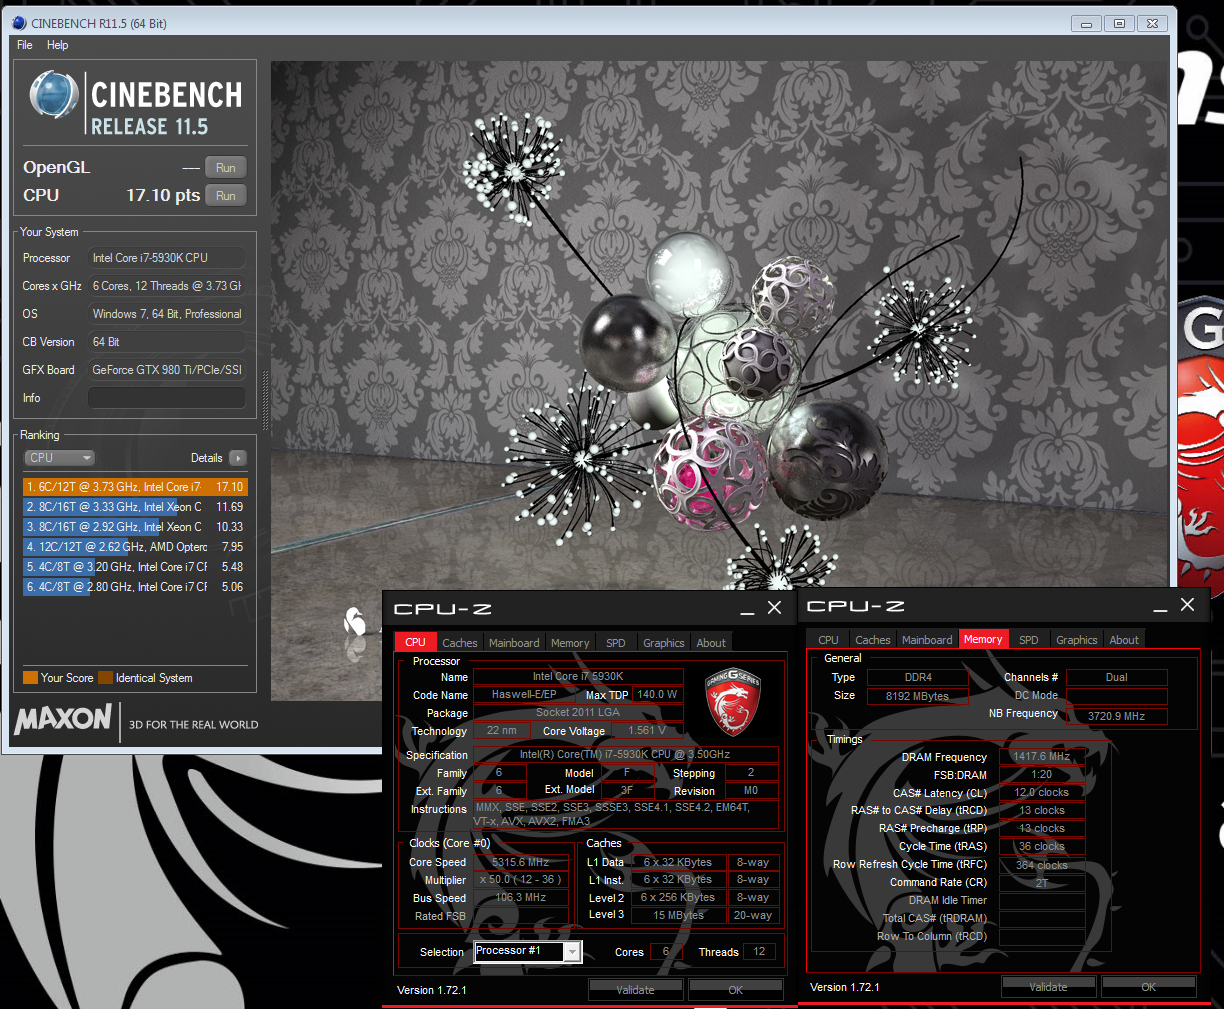This screenshot has height=1009, width=1224.
Task: Maximize the Cinebench window
Action: pos(1120,23)
